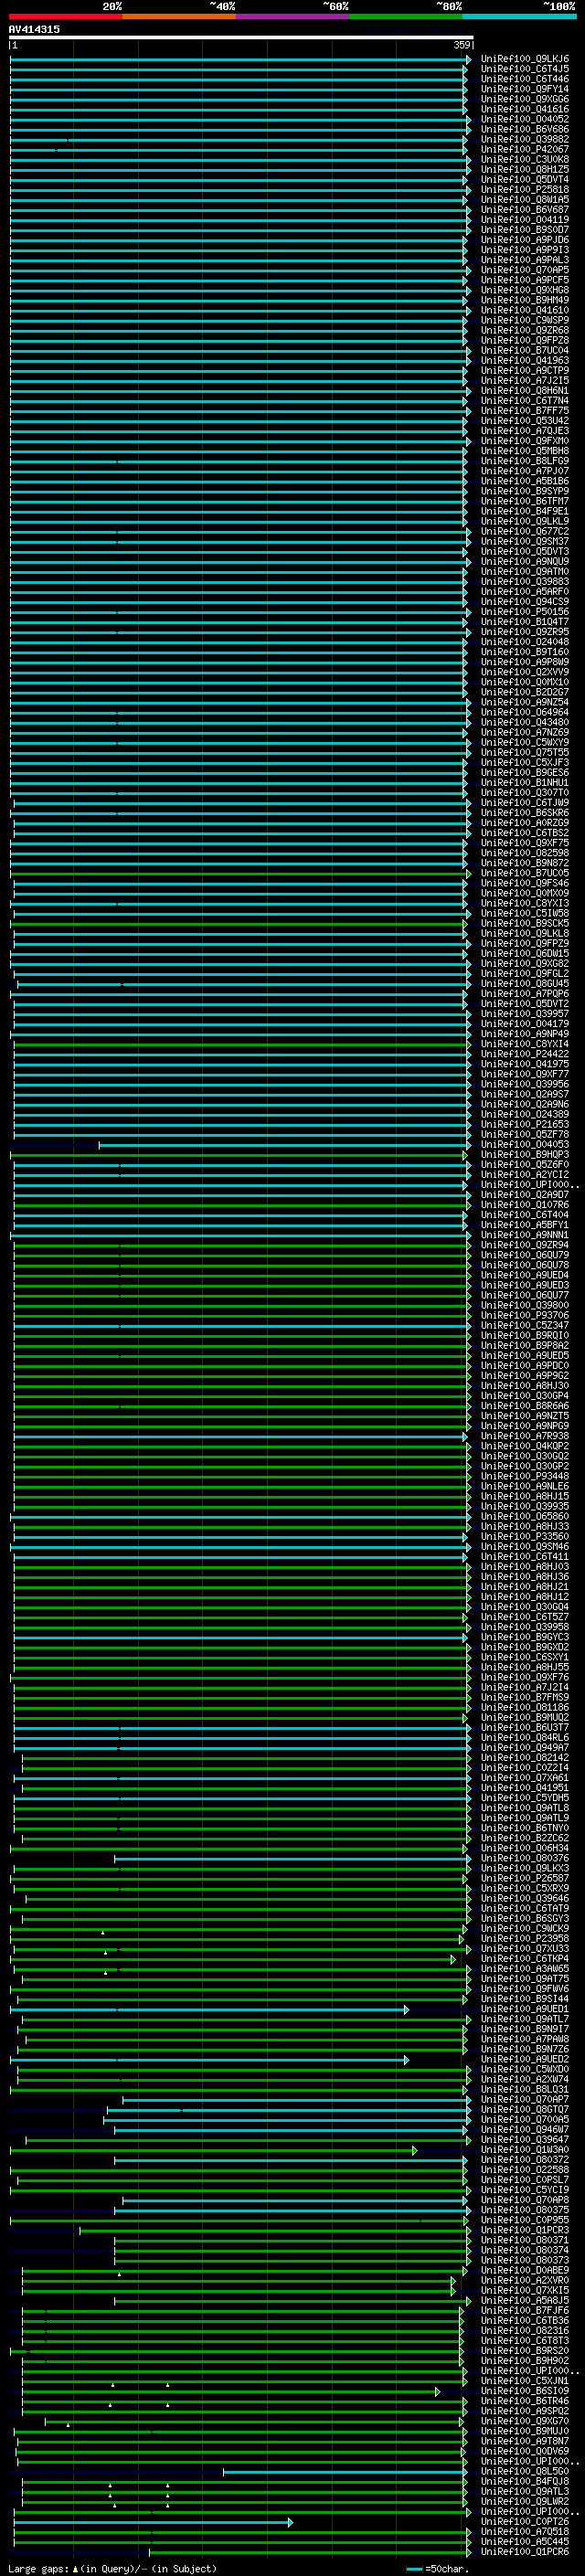The height and width of the screenshot is (2576, 585).
Task: Click the cyan ~100% identity legend segment
Action: point(520,16)
